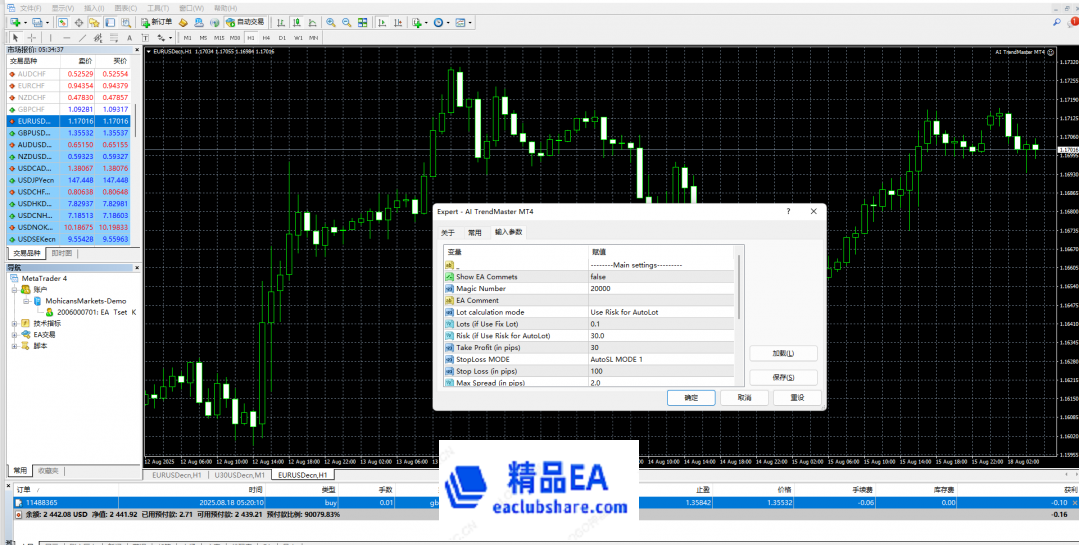Open the 关于 tab in Expert dialog
This screenshot has width=1079, height=545.
coord(448,232)
